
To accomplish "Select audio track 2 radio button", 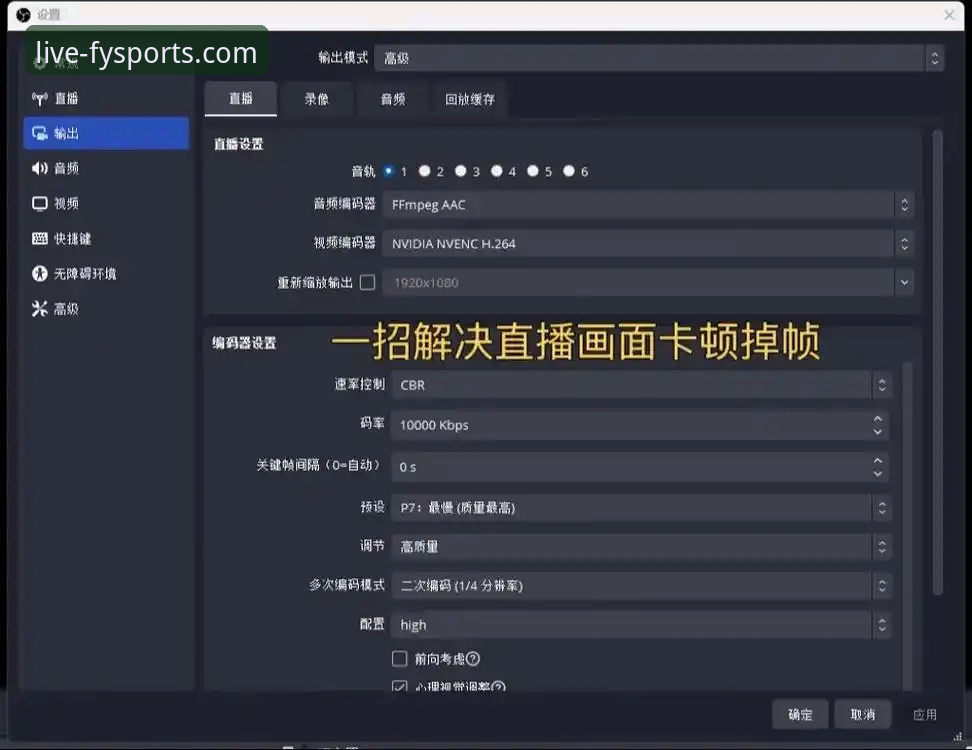I will [x=425, y=171].
